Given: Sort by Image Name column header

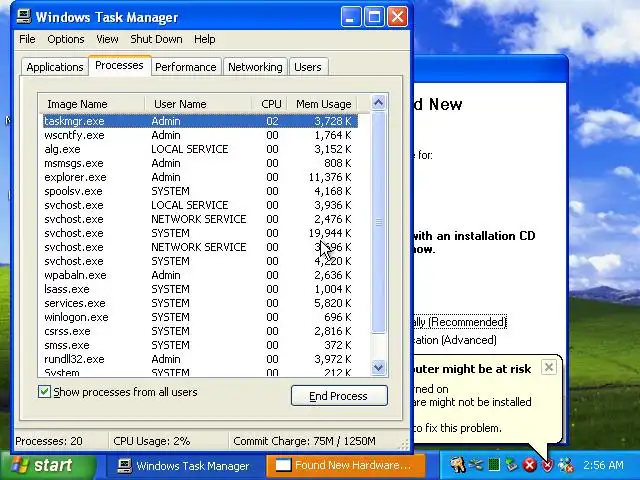Looking at the screenshot, I should (92, 104).
